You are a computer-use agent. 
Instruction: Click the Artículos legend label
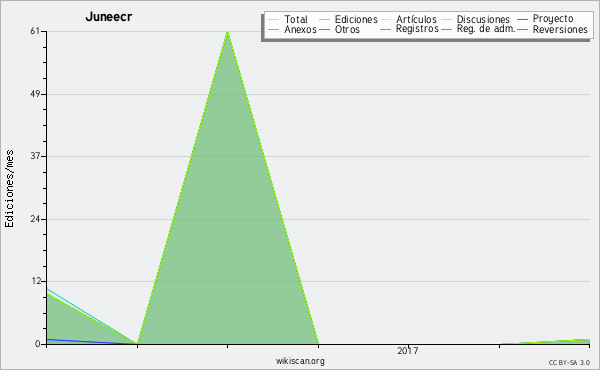(416, 19)
